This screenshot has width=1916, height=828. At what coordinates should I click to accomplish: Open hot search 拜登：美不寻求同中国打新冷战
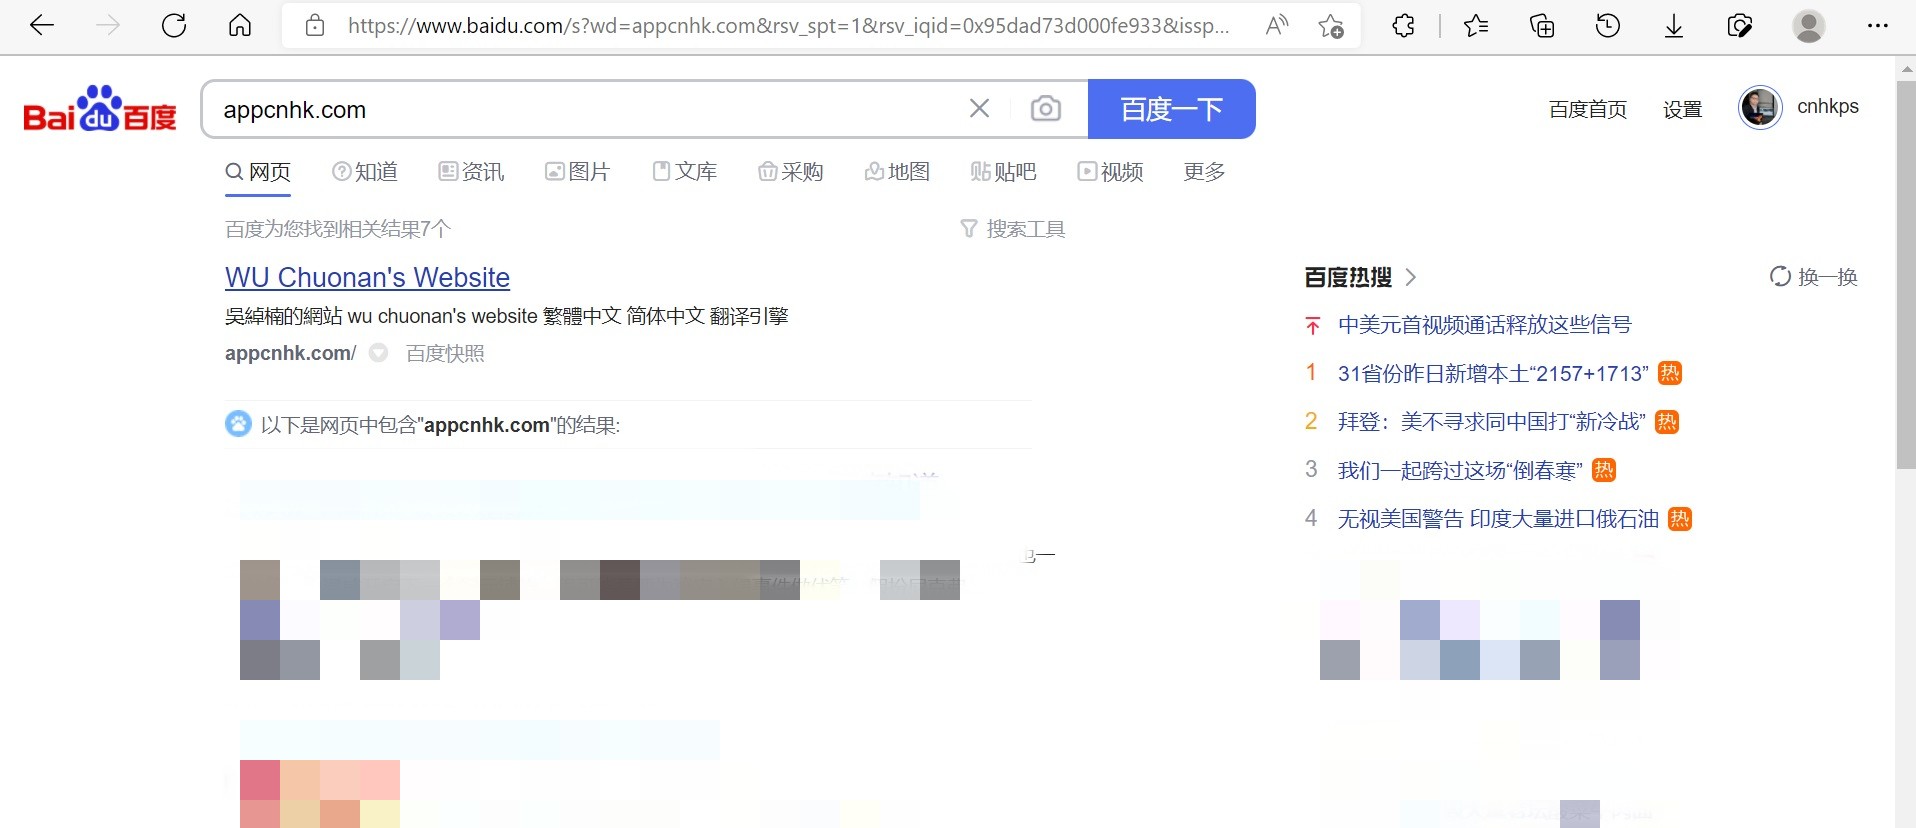(1491, 422)
